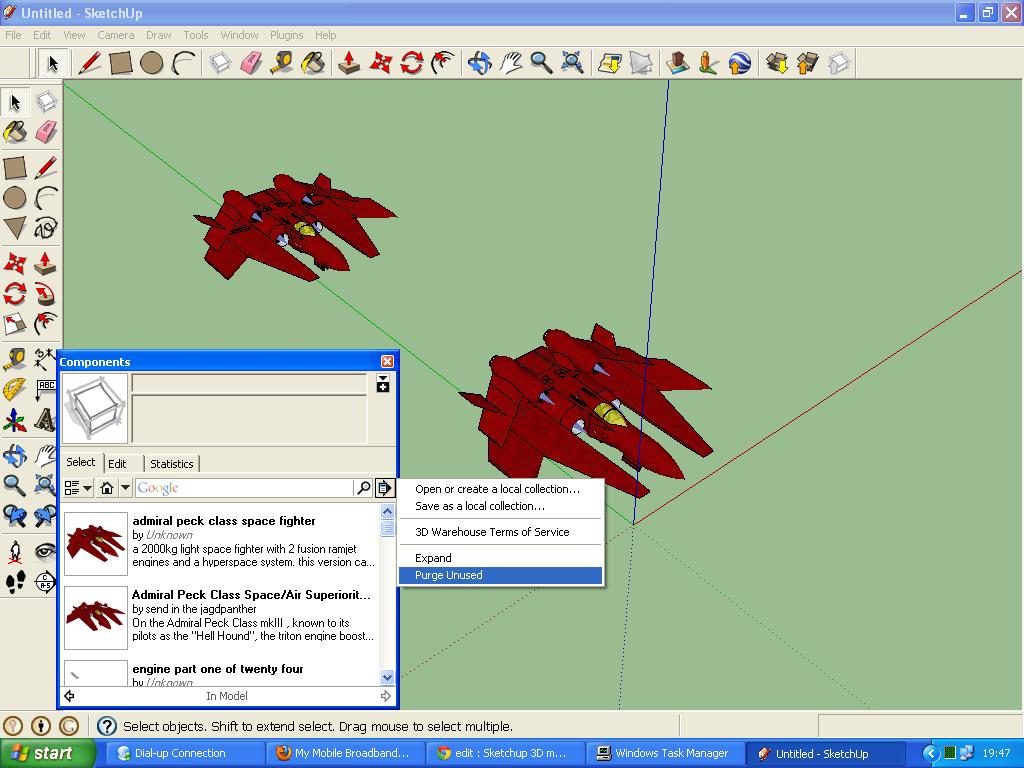The height and width of the screenshot is (768, 1024).
Task: Open the Plugins menu
Action: tap(286, 35)
